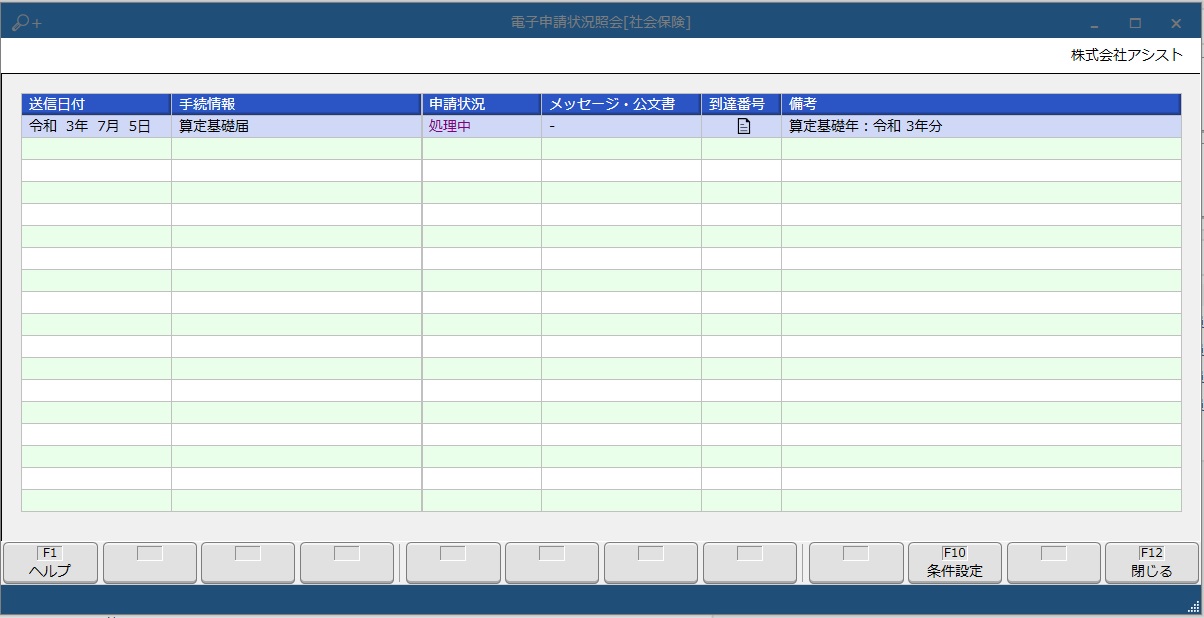Click the resize grip in the bottom-right corner
This screenshot has height=618, width=1204.
point(1193,607)
